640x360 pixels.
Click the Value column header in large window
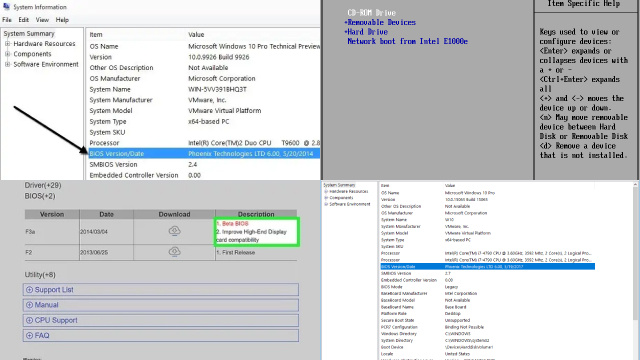tap(196, 35)
